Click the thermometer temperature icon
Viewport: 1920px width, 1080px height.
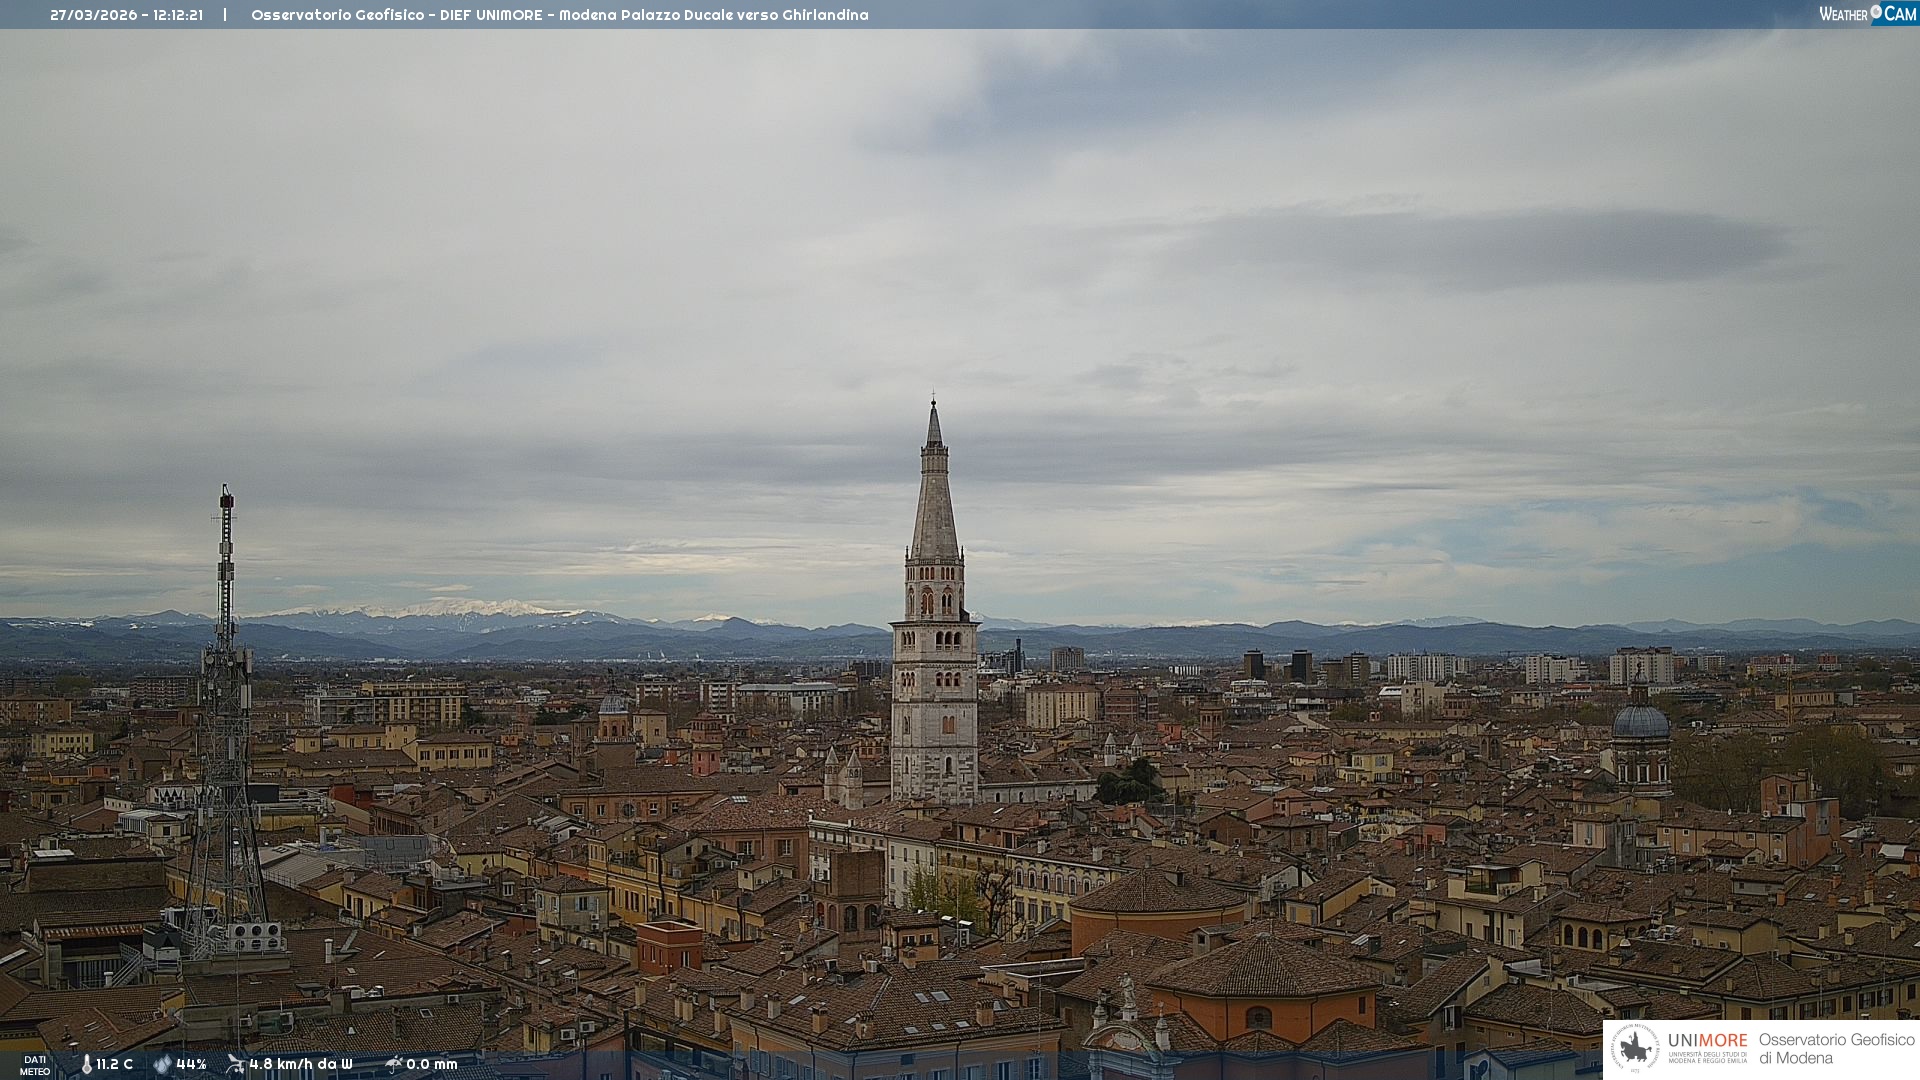pos(86,1064)
